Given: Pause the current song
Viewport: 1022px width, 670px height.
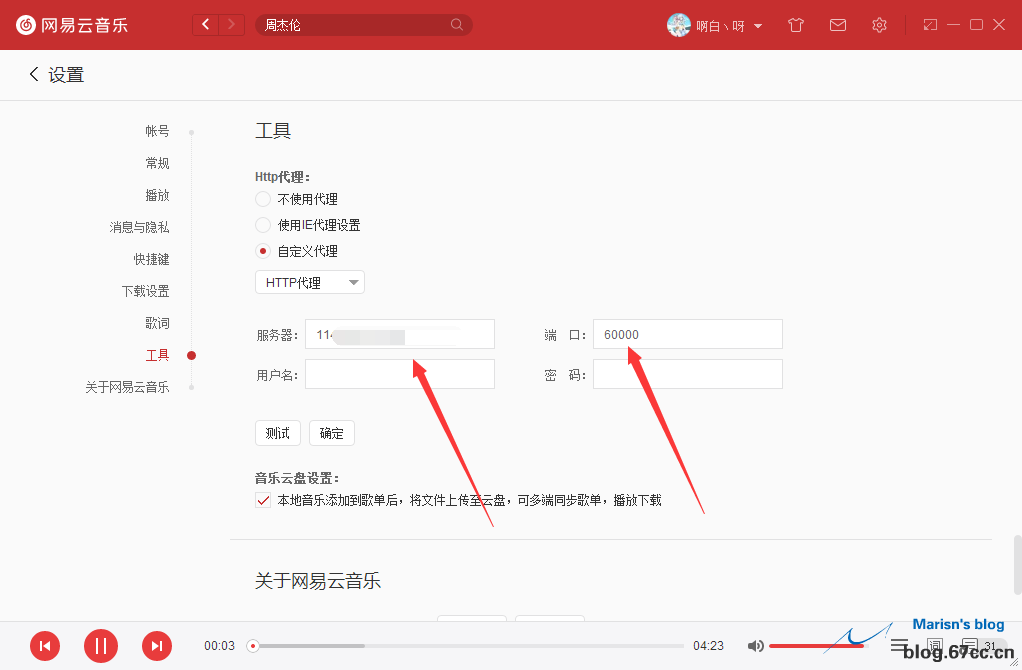Looking at the screenshot, I should (100, 646).
